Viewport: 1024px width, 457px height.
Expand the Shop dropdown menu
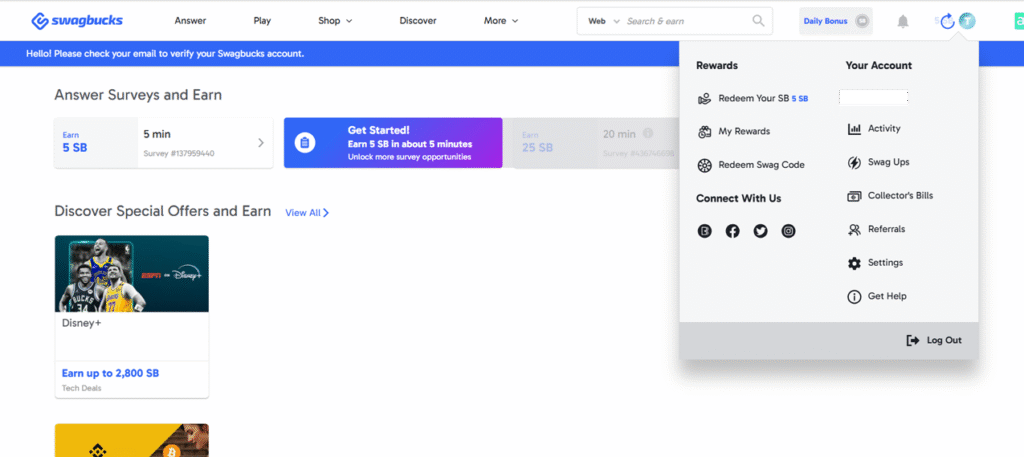coord(335,20)
